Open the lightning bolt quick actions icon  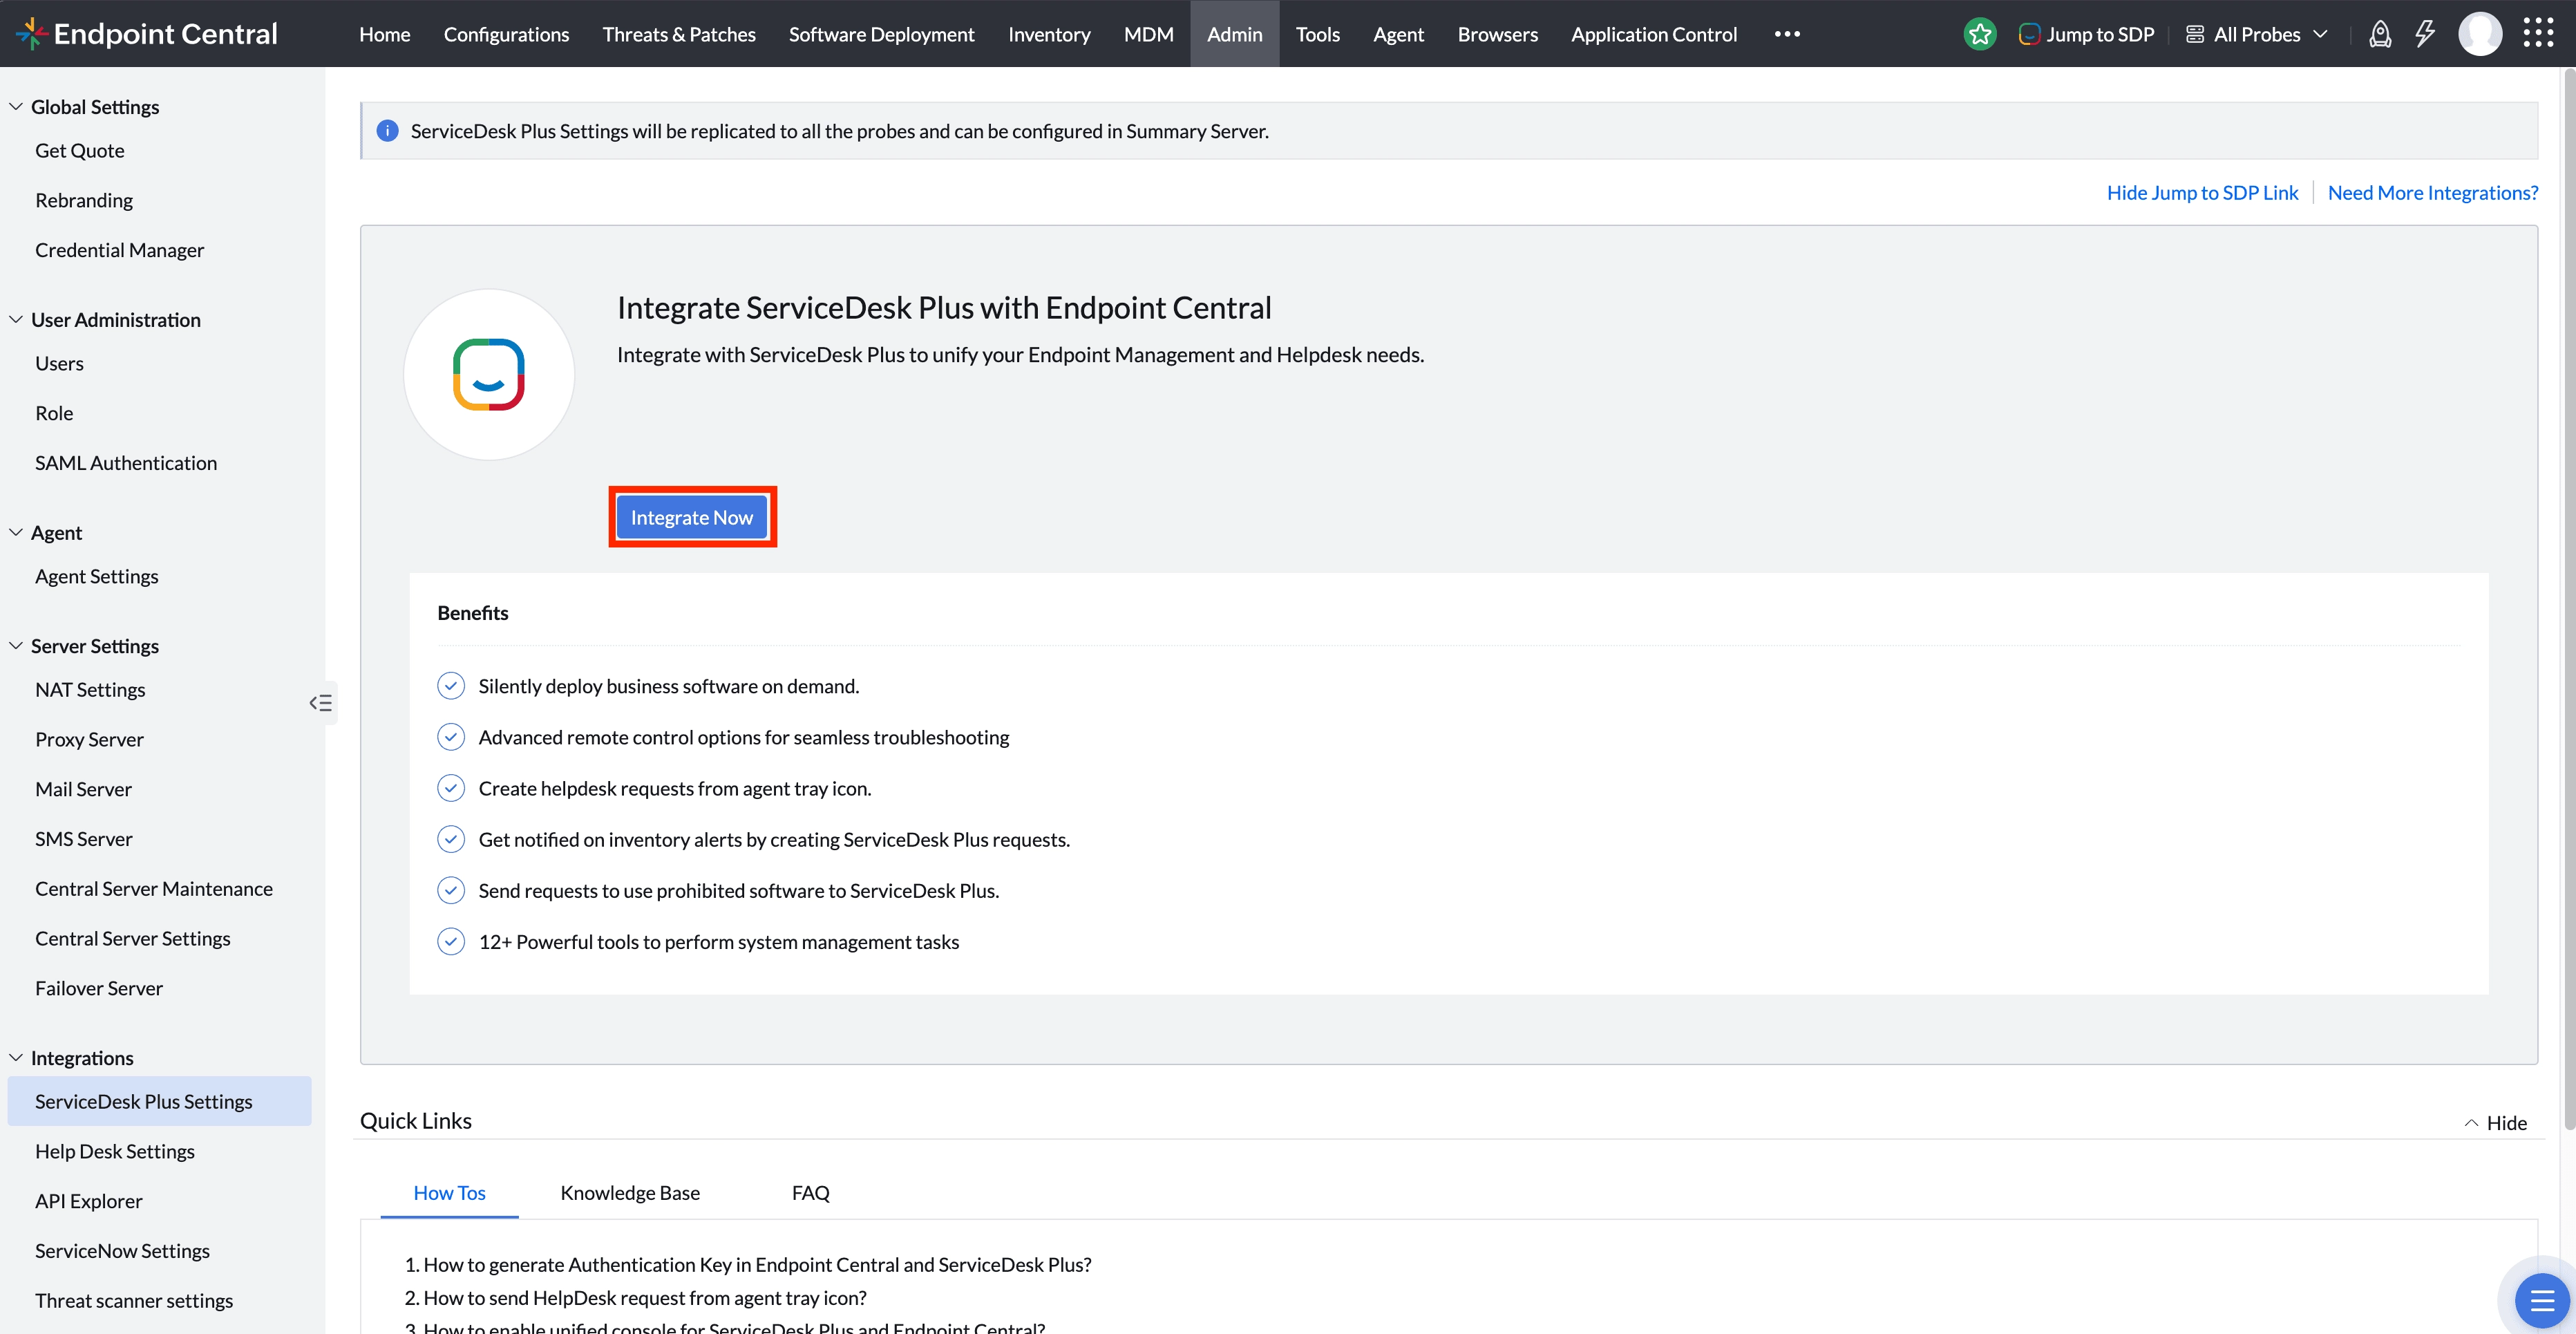pyautogui.click(x=2425, y=34)
